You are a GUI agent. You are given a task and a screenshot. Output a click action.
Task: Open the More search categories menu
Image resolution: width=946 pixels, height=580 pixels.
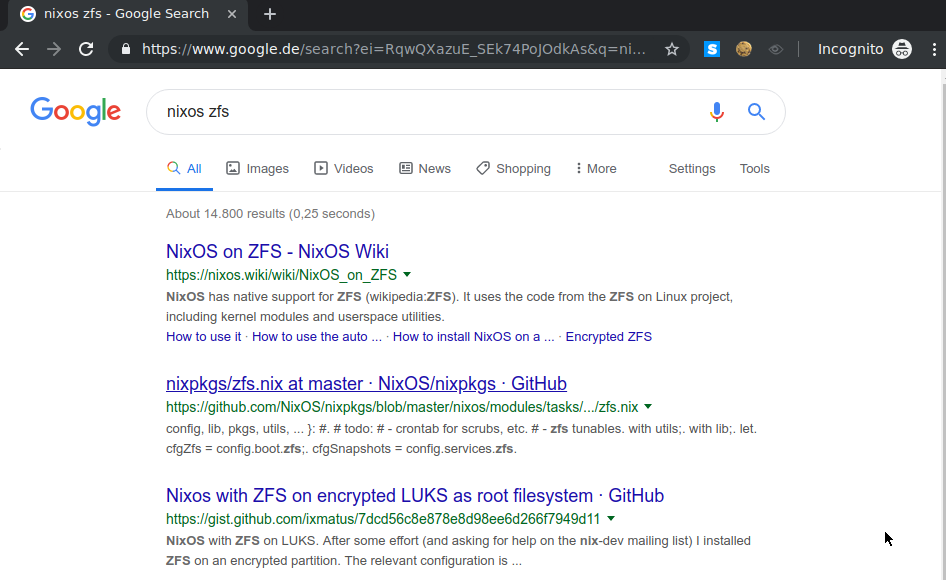596,169
